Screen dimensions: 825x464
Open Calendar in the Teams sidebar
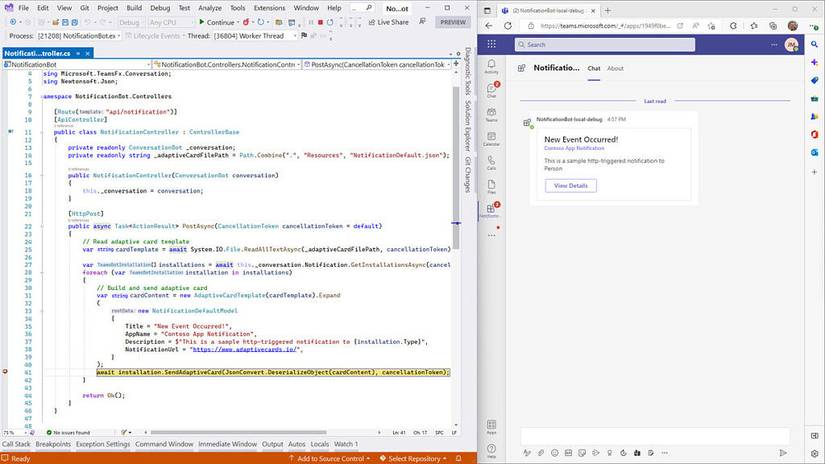(x=491, y=138)
